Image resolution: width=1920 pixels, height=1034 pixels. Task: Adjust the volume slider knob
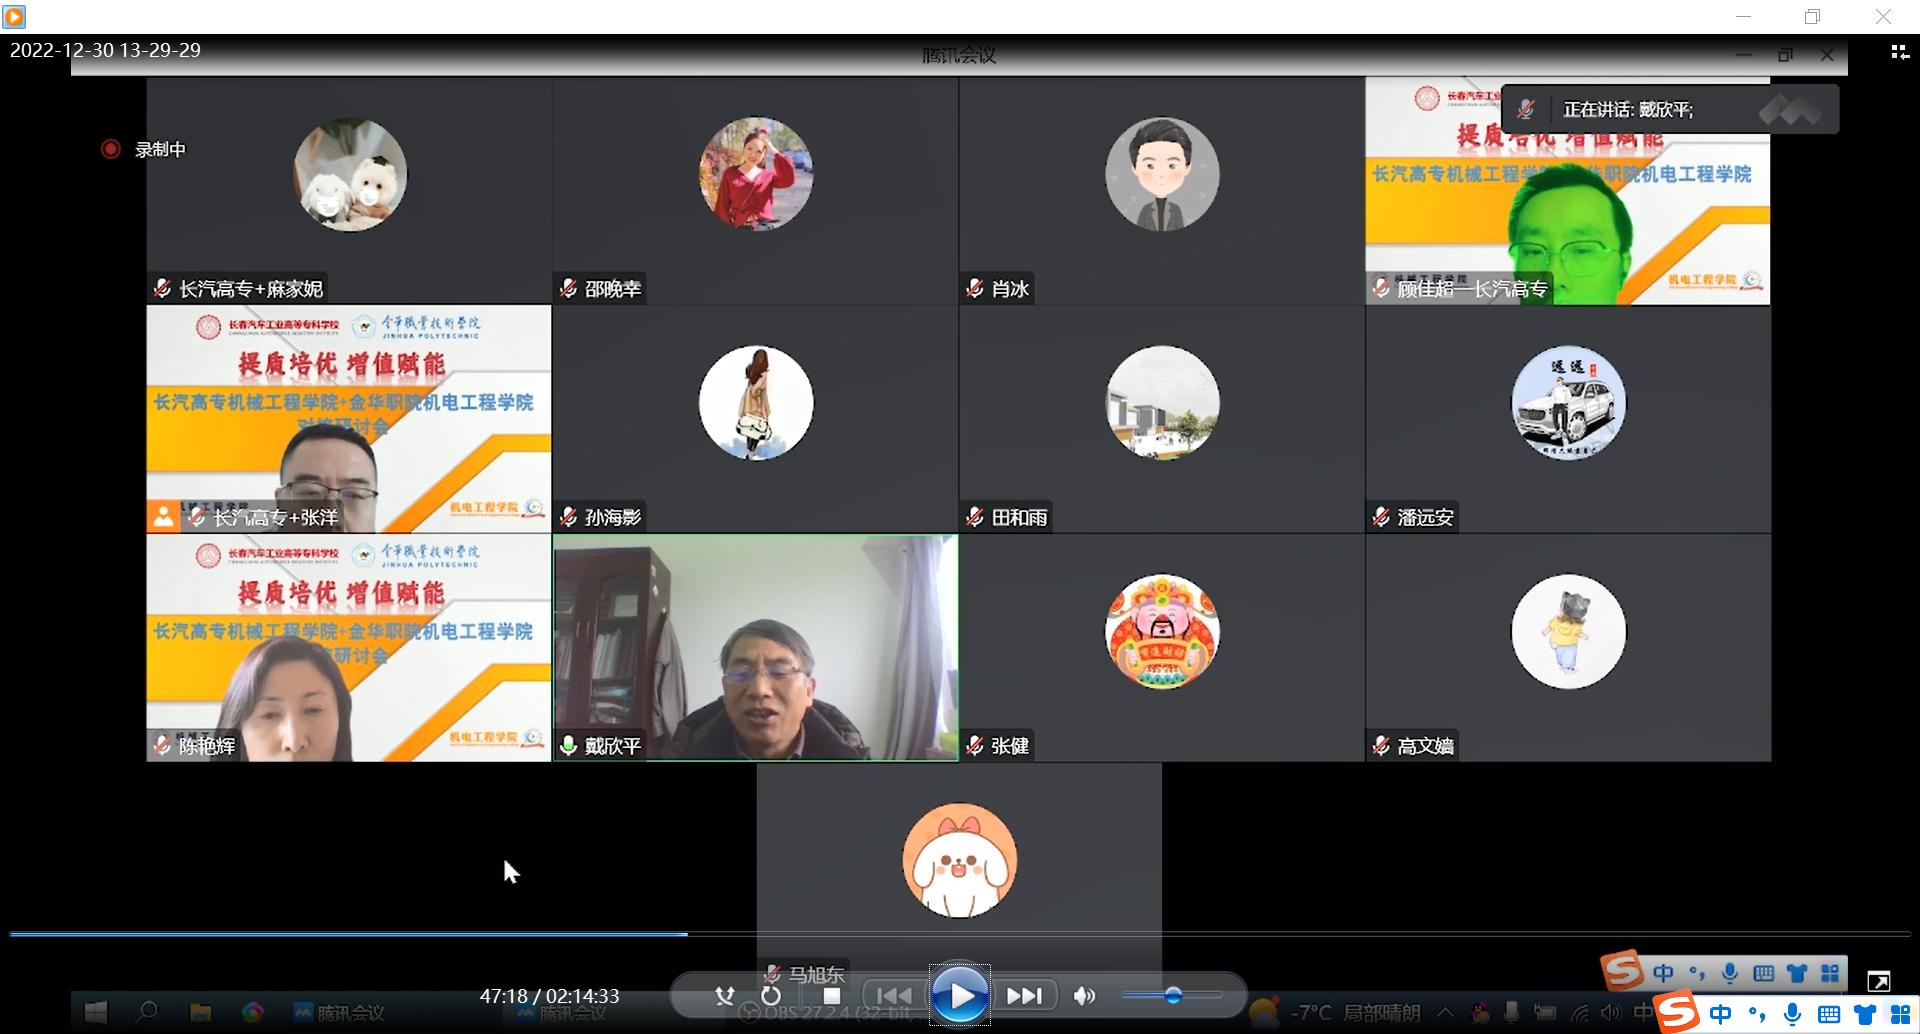[x=1173, y=995]
